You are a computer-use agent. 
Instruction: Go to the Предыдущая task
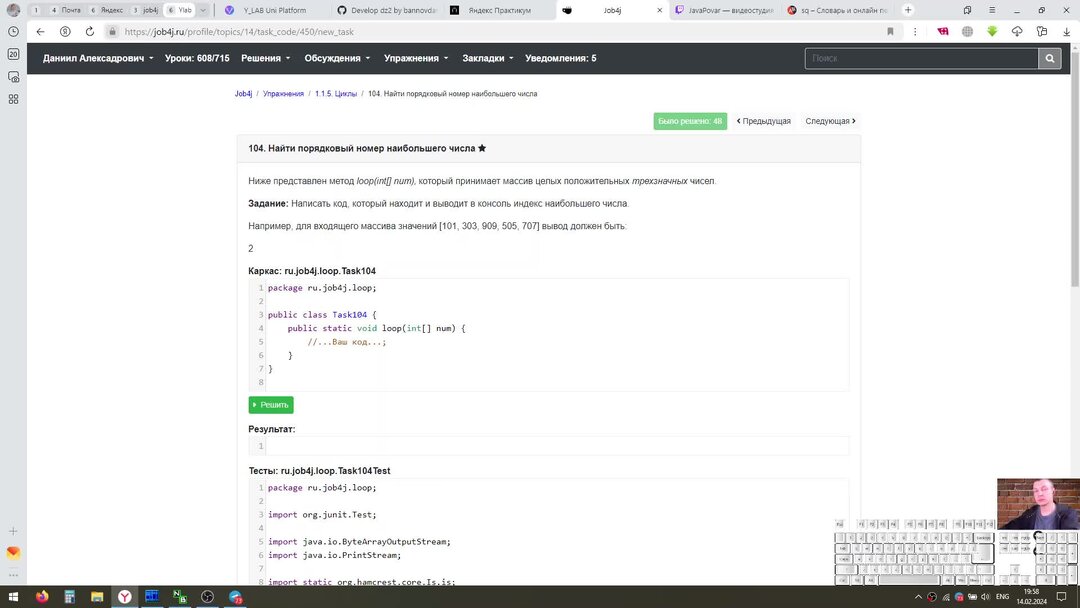[764, 121]
